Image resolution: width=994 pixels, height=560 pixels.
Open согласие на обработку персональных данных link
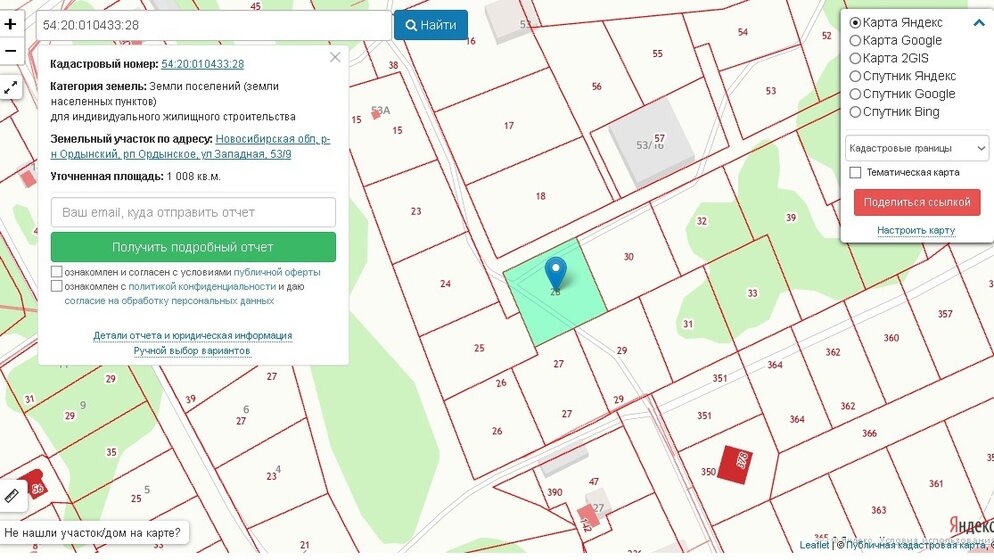tap(169, 301)
